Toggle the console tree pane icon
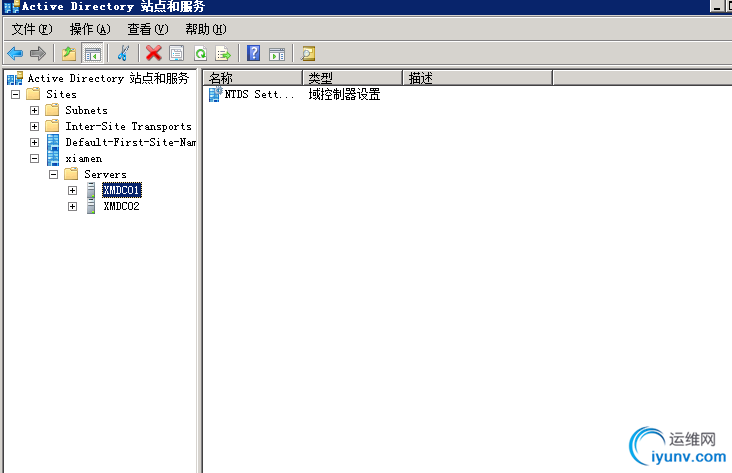732x473 pixels. tap(92, 53)
